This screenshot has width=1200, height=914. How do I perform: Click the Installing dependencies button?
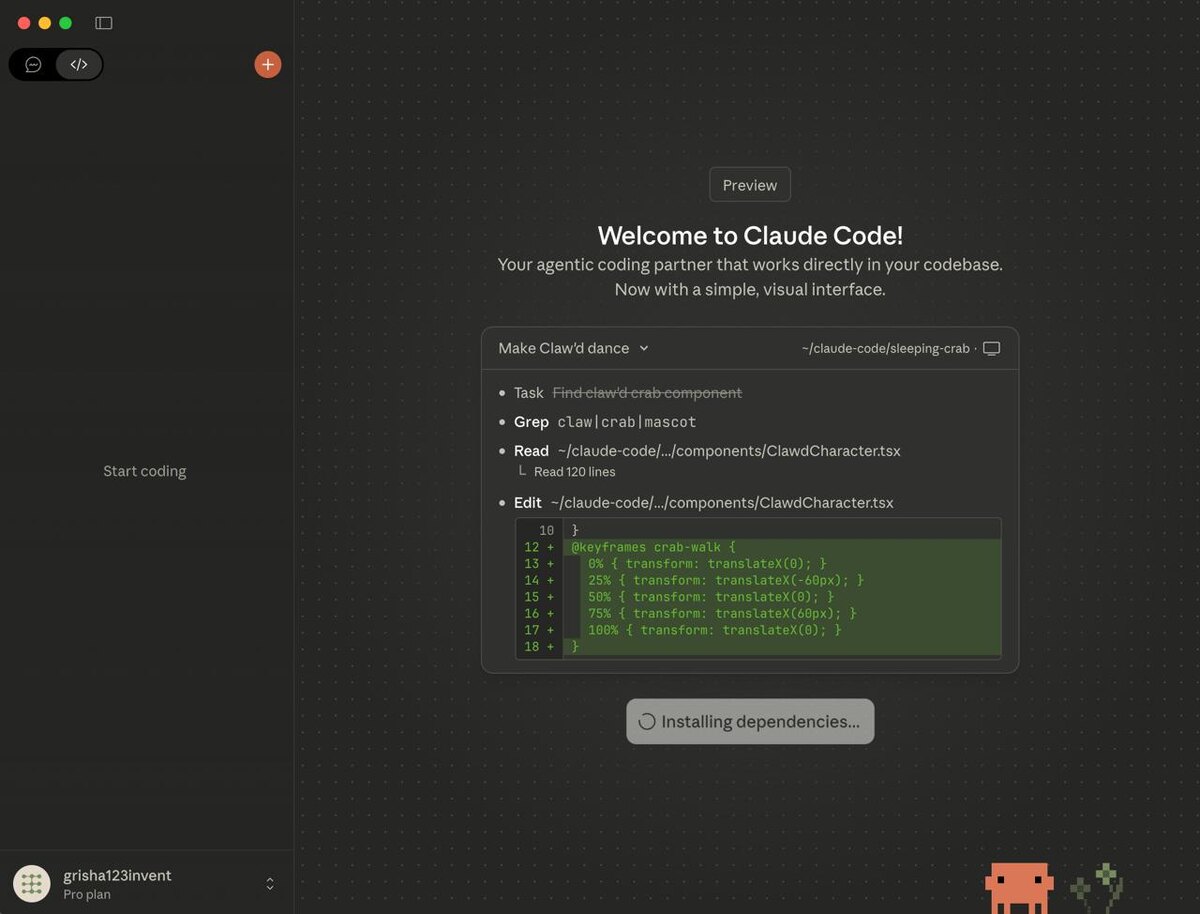[x=750, y=721]
